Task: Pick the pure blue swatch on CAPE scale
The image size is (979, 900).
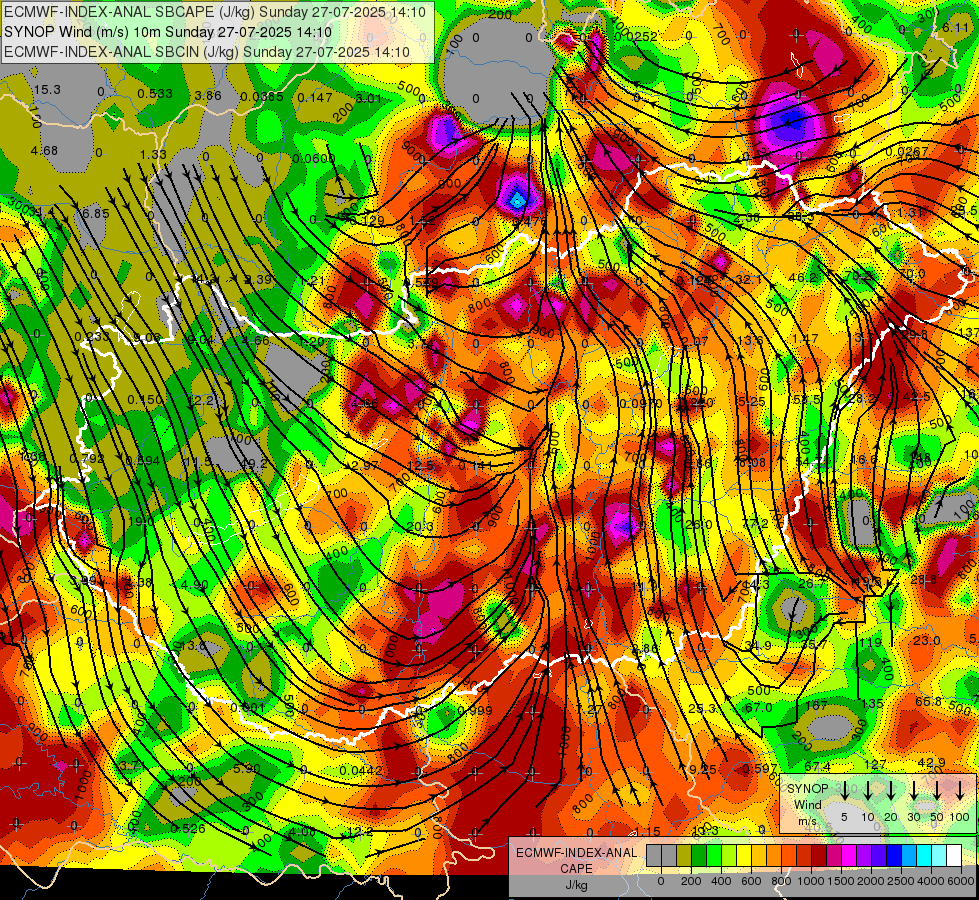Action: (x=893, y=856)
